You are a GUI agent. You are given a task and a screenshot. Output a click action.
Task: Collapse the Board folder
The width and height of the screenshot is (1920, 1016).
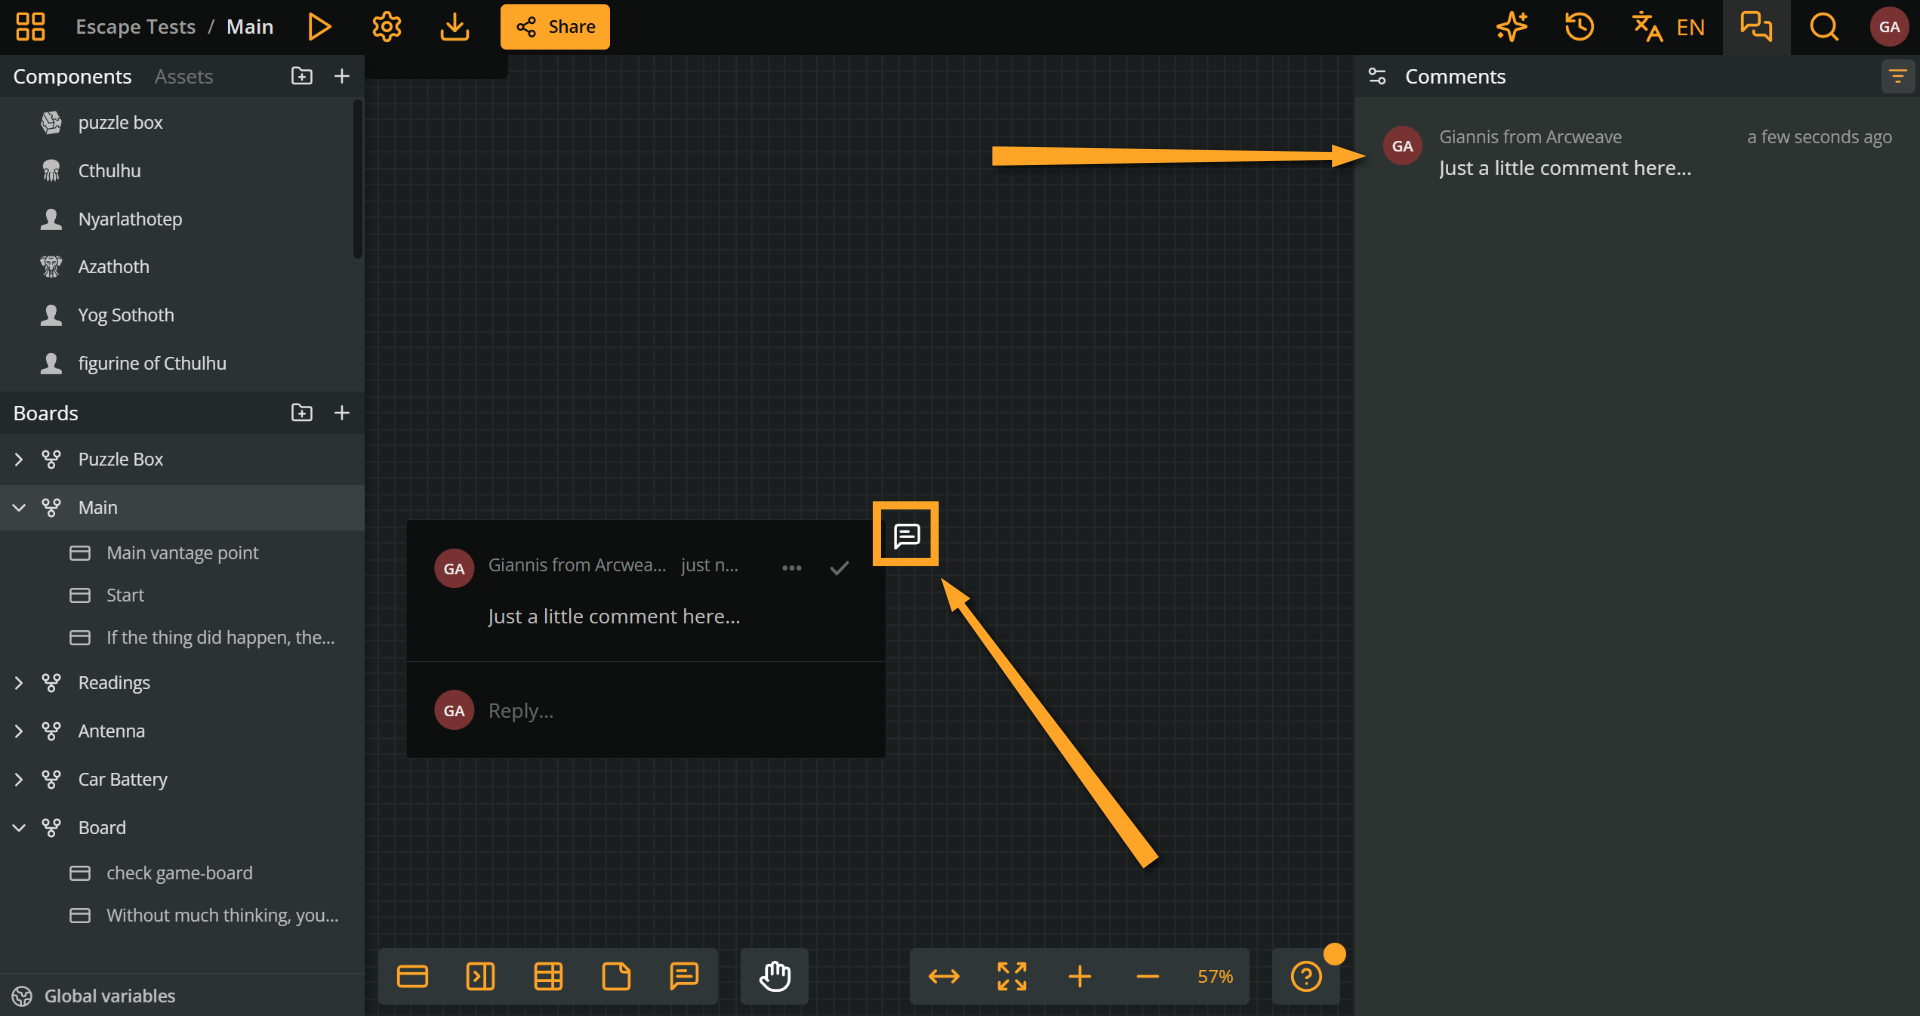19,828
